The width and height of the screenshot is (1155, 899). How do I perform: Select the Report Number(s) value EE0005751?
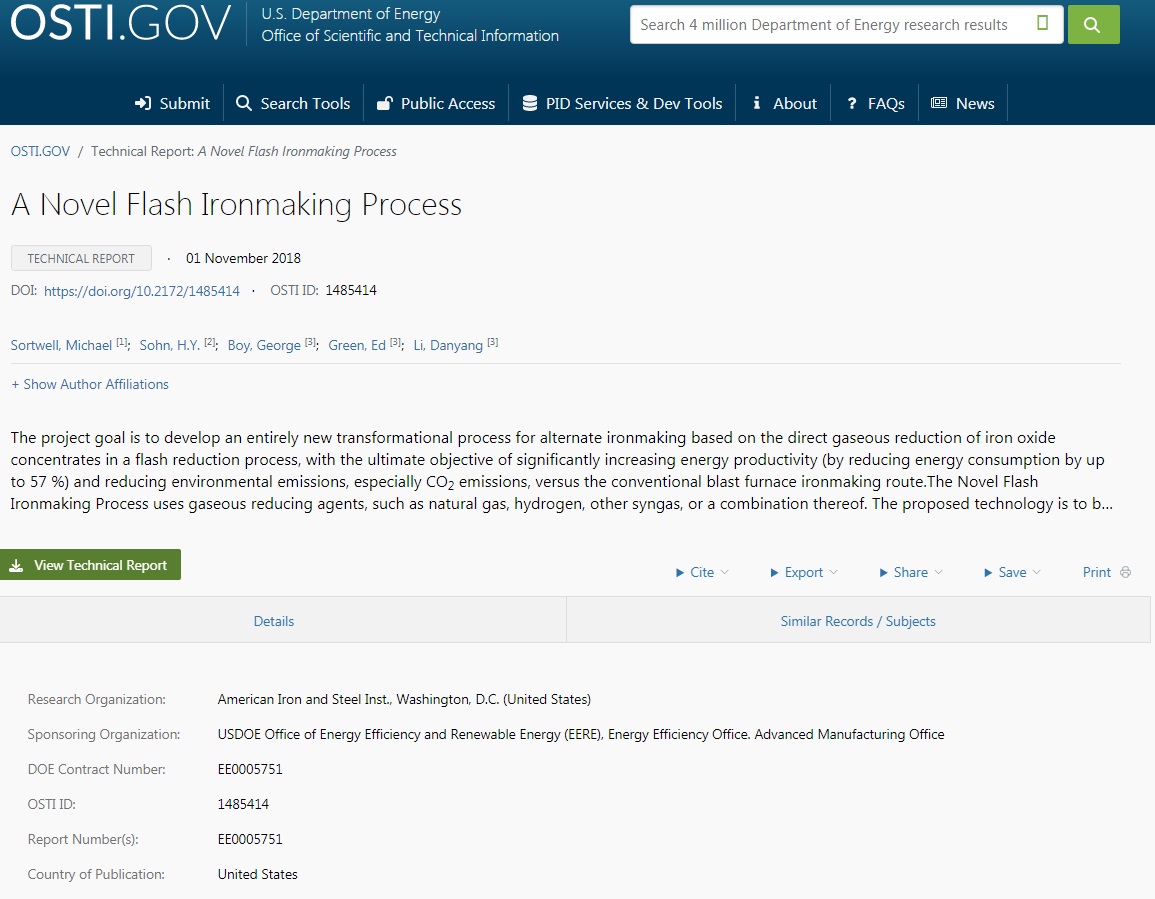[250, 839]
